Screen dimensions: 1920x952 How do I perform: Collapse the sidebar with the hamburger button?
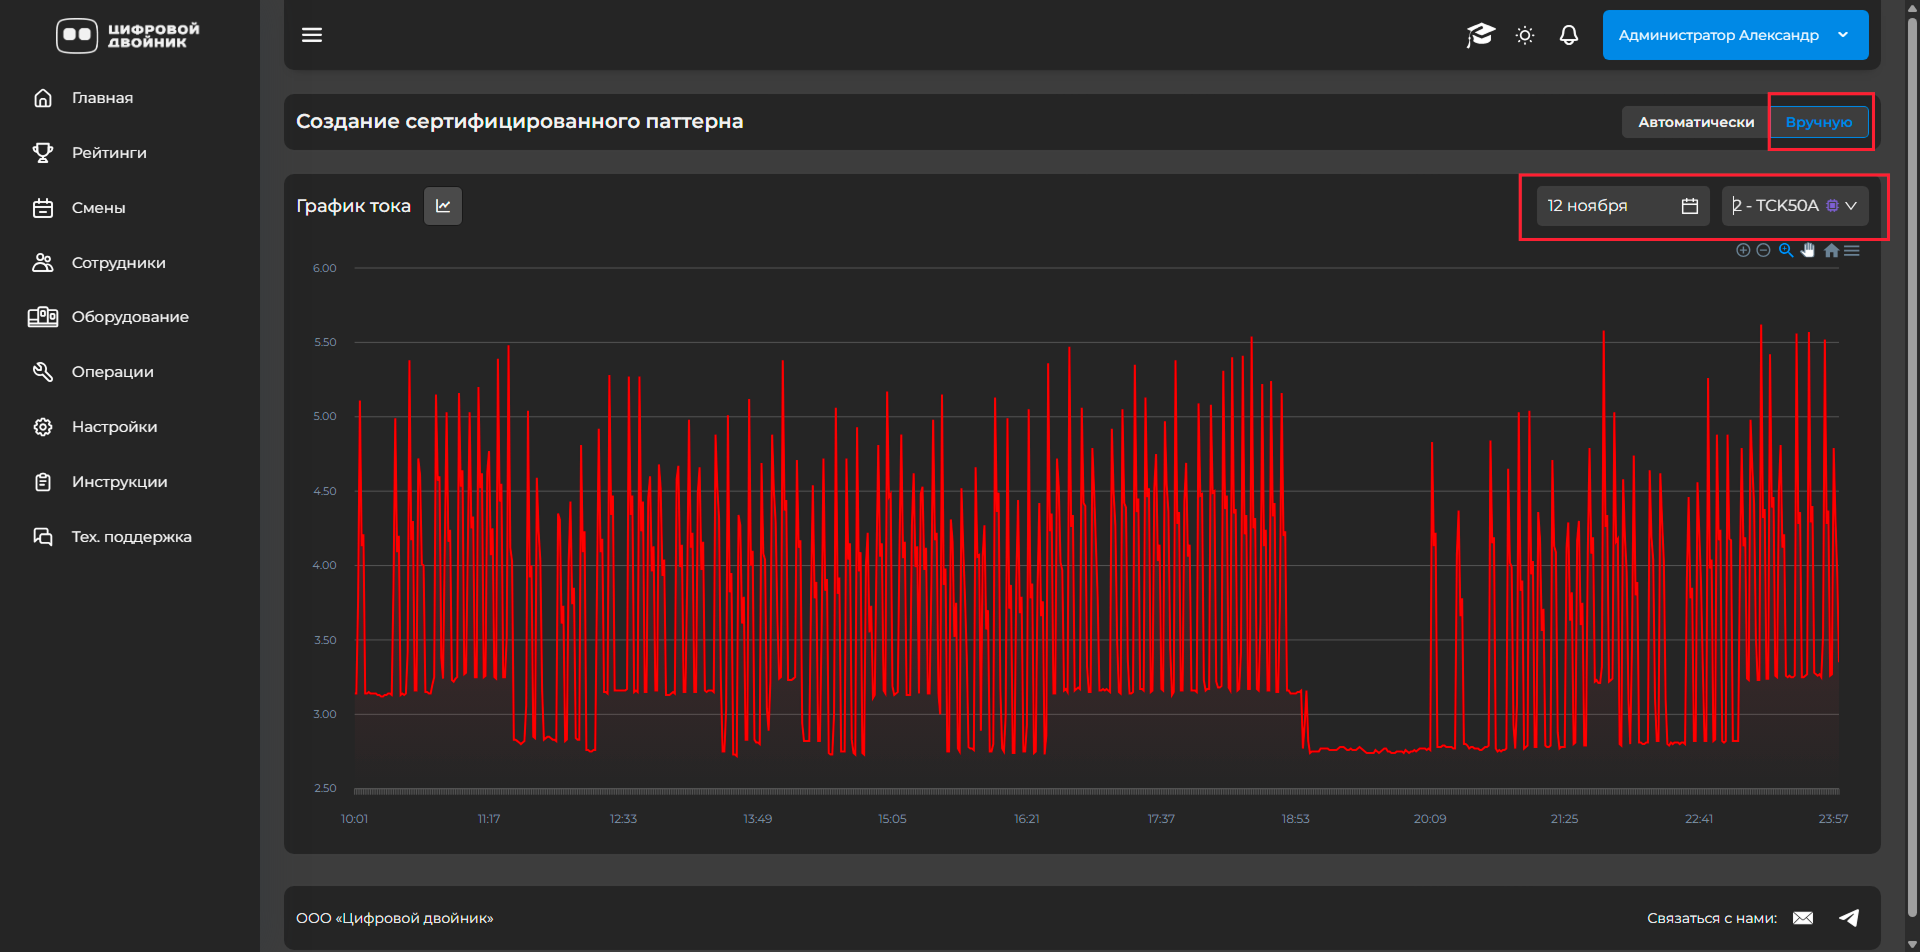[312, 35]
